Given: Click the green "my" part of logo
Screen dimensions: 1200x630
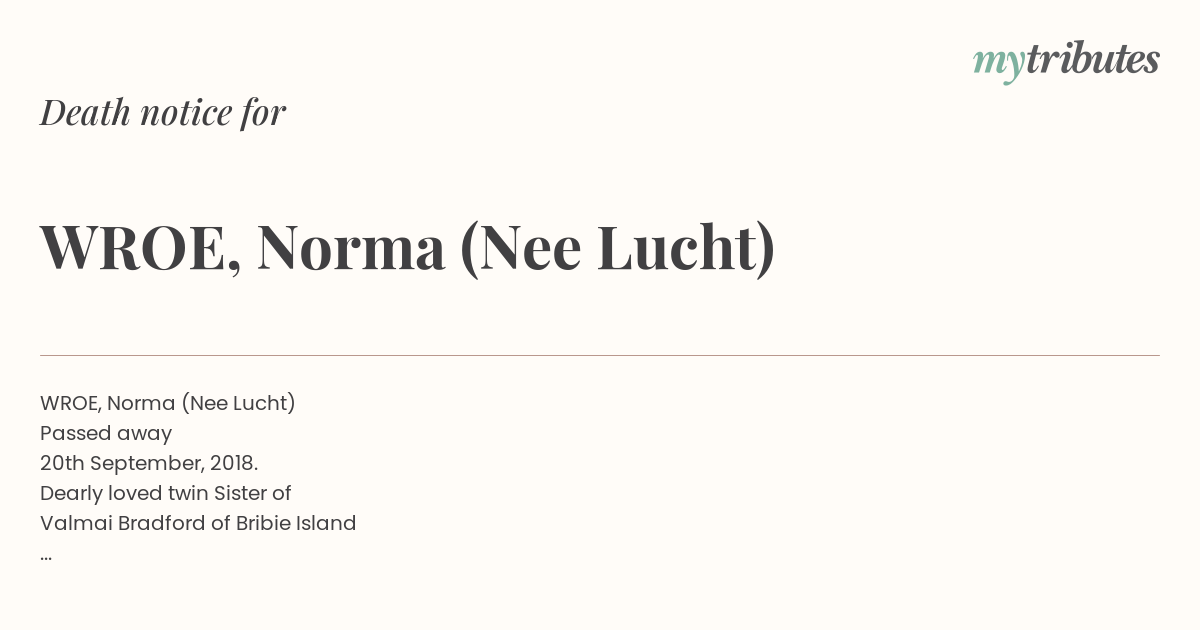Looking at the screenshot, I should pyautogui.click(x=998, y=66).
